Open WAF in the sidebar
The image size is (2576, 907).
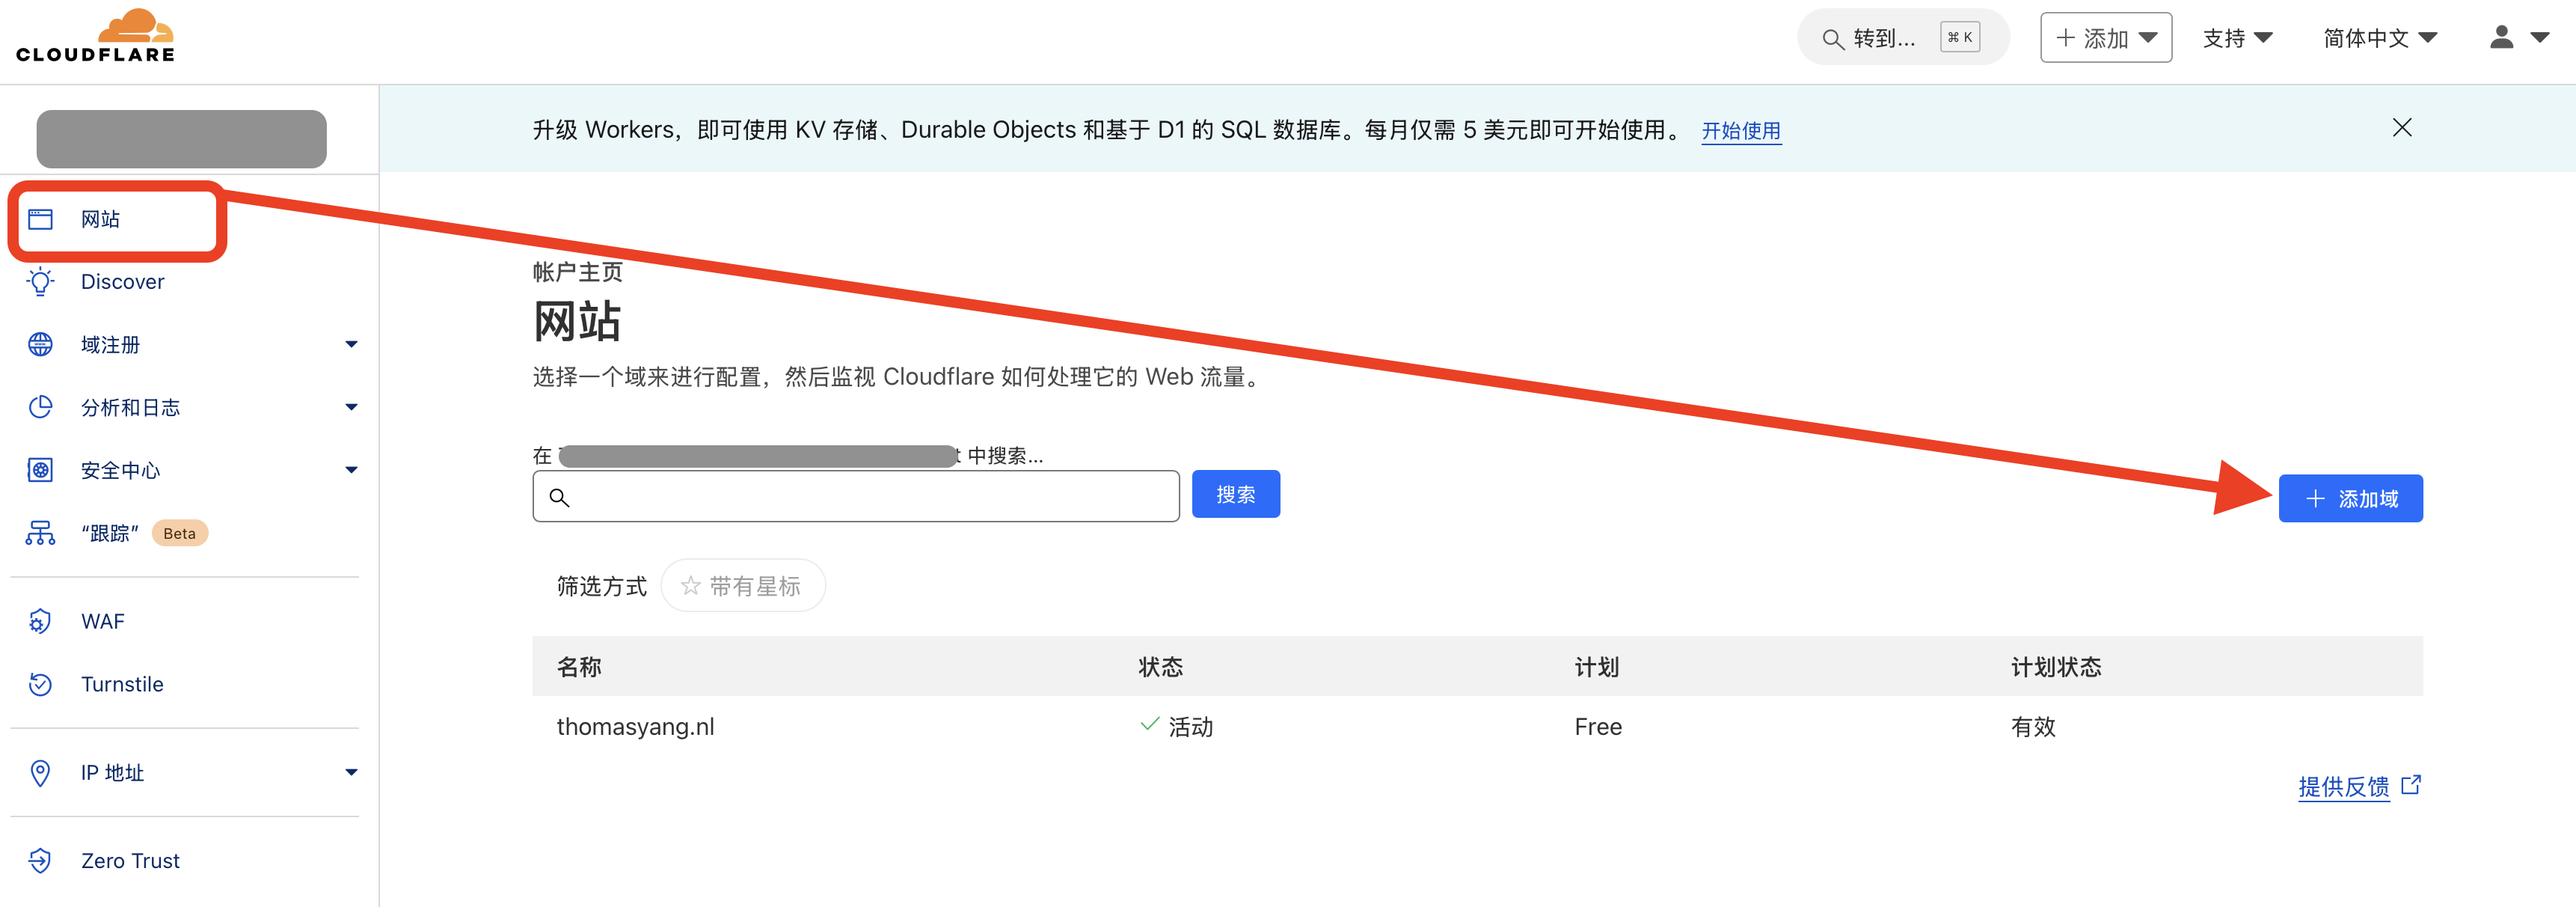(x=103, y=621)
